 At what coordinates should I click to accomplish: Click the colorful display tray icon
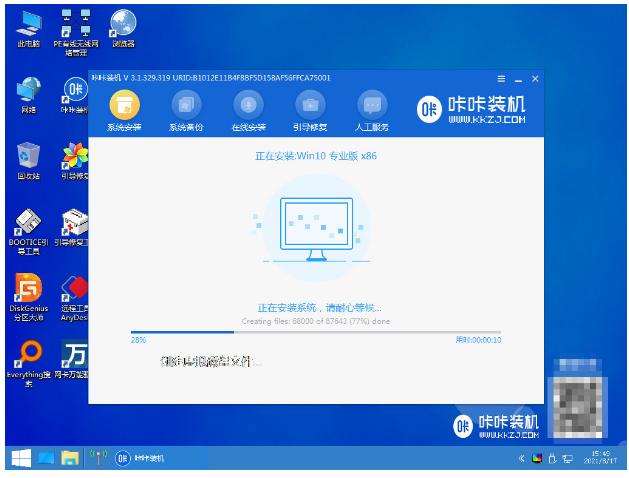[537, 458]
